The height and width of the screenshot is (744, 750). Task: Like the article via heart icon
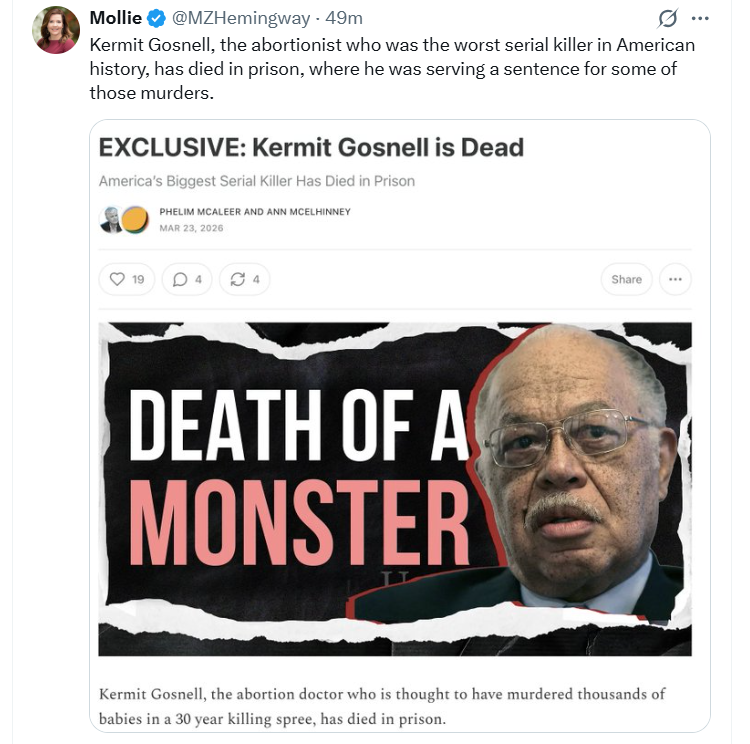tap(127, 279)
